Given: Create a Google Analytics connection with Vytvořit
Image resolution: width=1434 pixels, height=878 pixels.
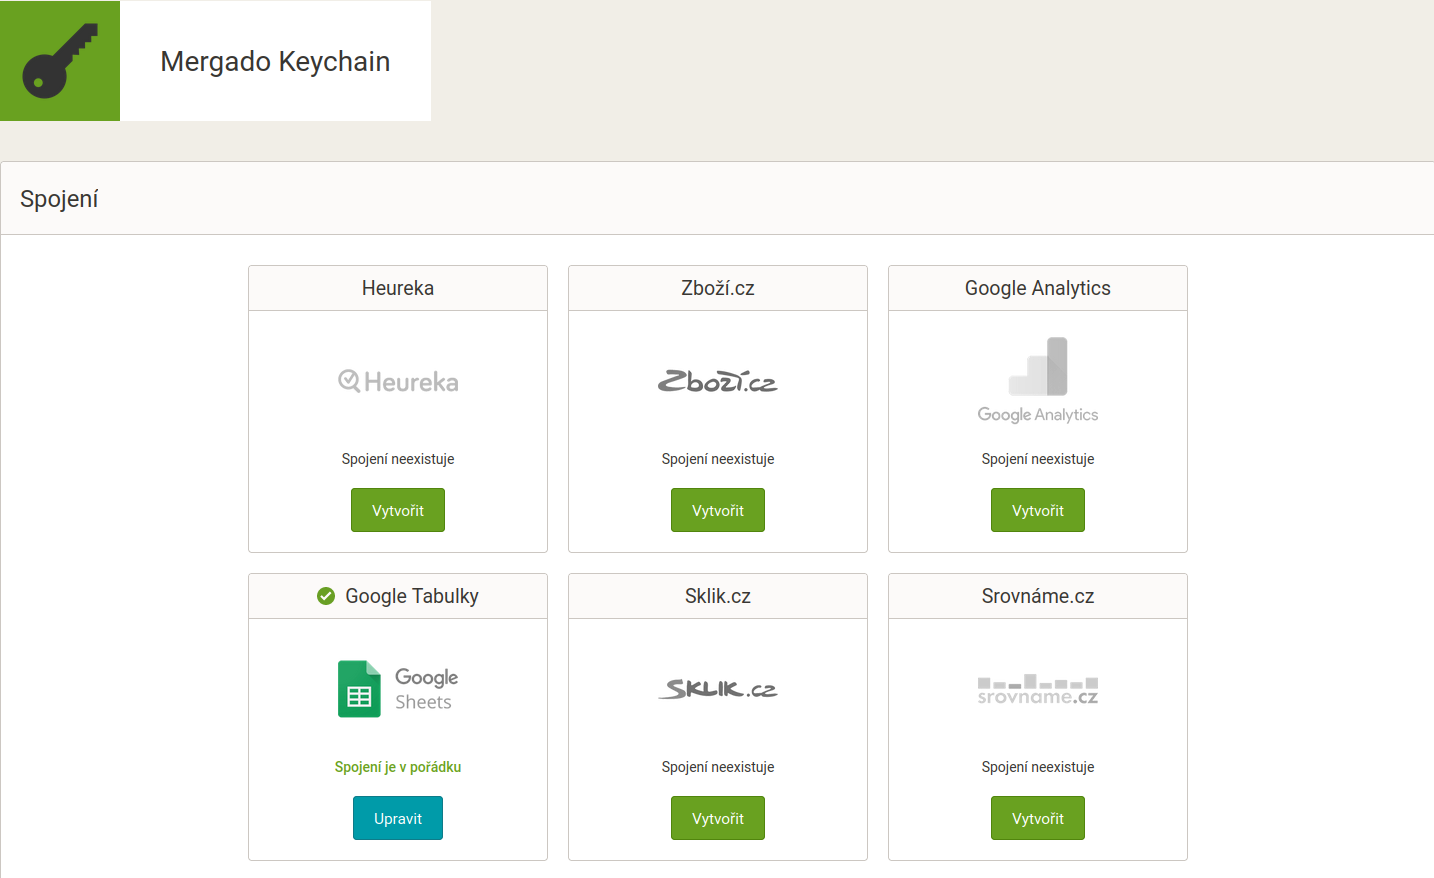Looking at the screenshot, I should click(1038, 510).
